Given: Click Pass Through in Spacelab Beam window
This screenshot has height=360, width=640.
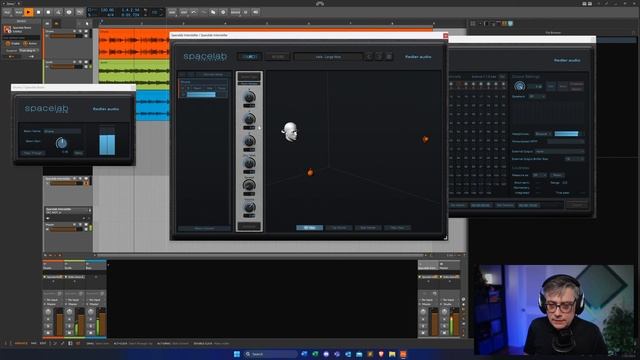Looking at the screenshot, I should (x=33, y=153).
